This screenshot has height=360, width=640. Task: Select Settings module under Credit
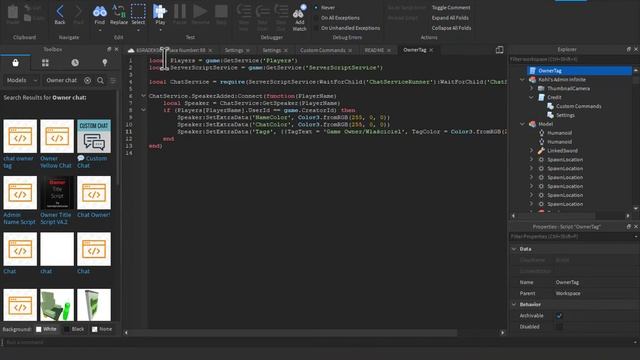pyautogui.click(x=565, y=116)
